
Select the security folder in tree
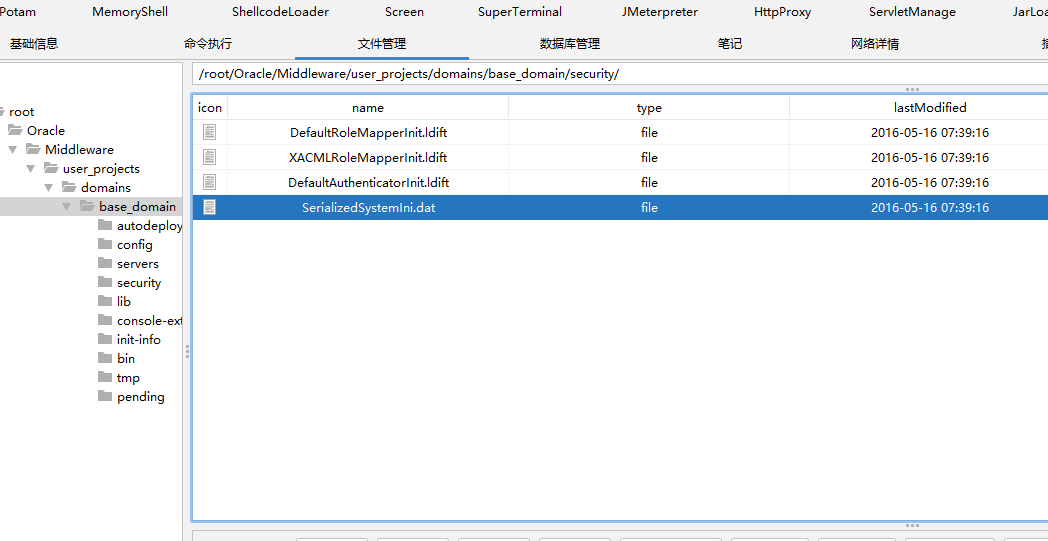click(138, 283)
